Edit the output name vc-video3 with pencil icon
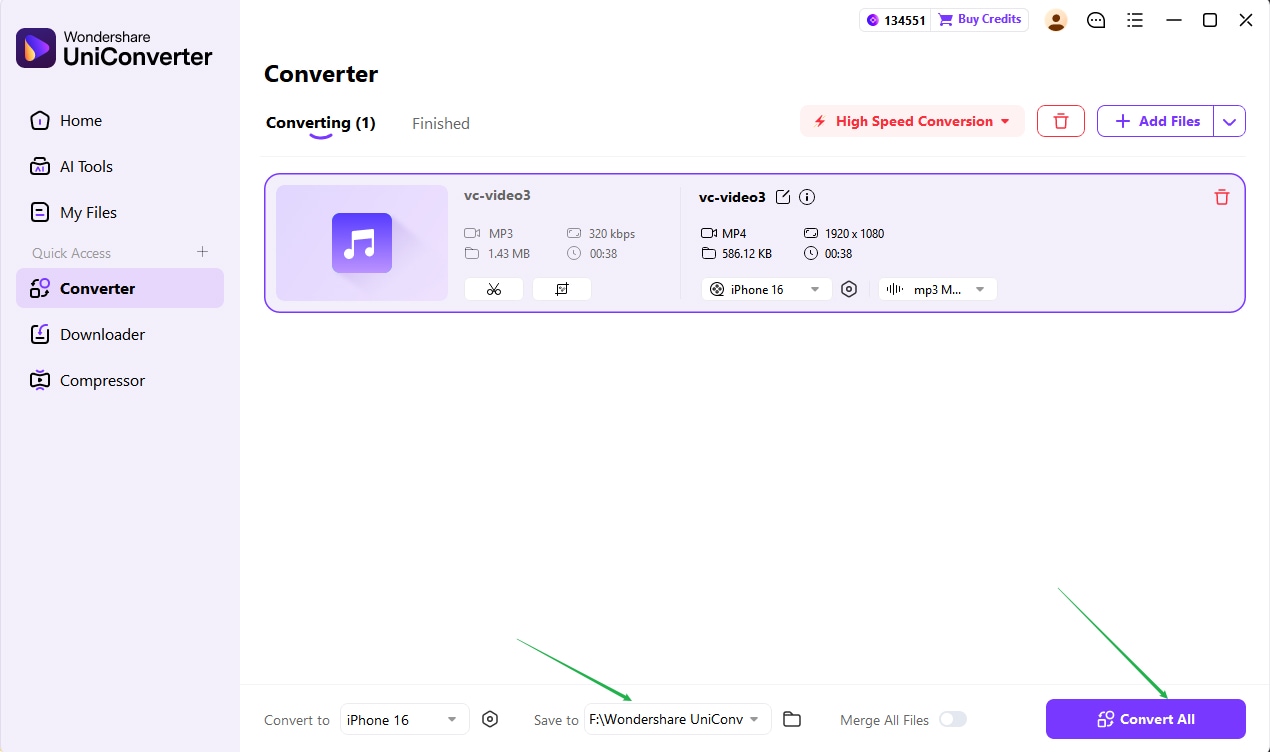 point(783,197)
